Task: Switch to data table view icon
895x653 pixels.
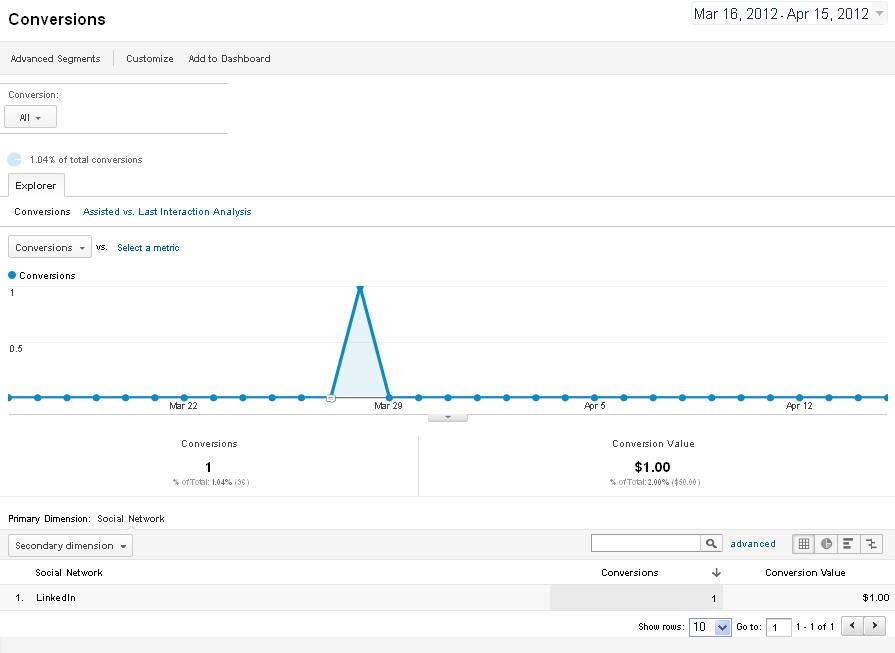Action: (x=804, y=544)
